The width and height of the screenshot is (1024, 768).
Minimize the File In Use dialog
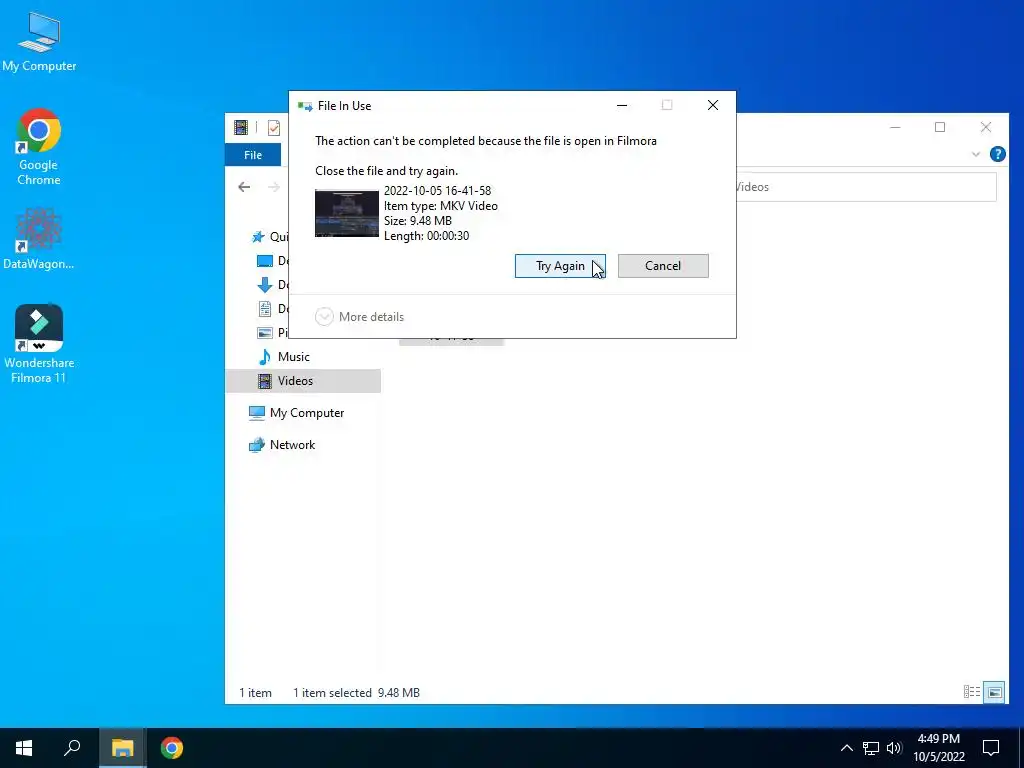click(622, 105)
